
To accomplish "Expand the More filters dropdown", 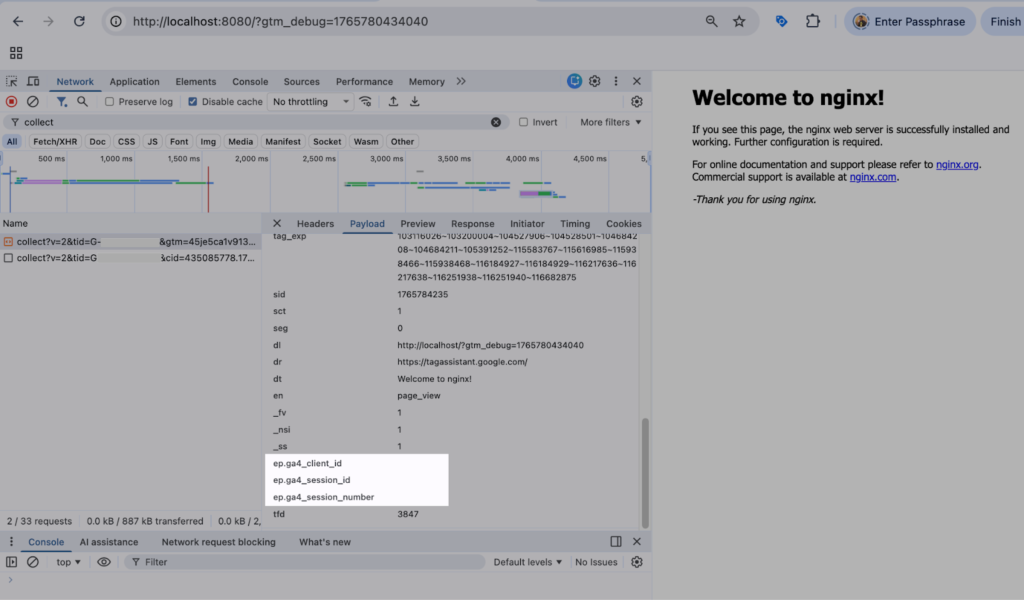I will [610, 122].
